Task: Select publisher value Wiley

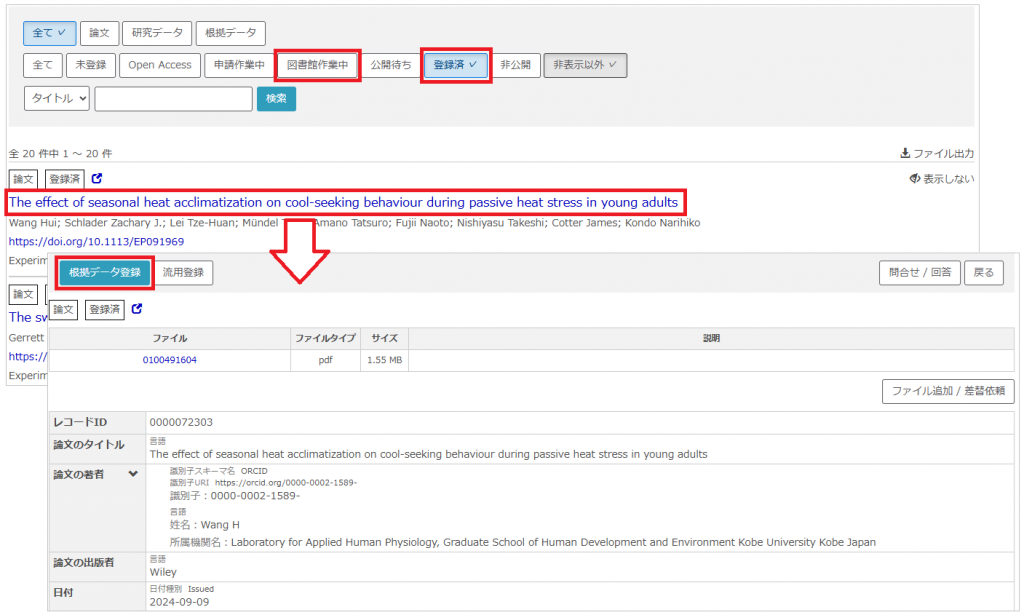Action: click(163, 573)
